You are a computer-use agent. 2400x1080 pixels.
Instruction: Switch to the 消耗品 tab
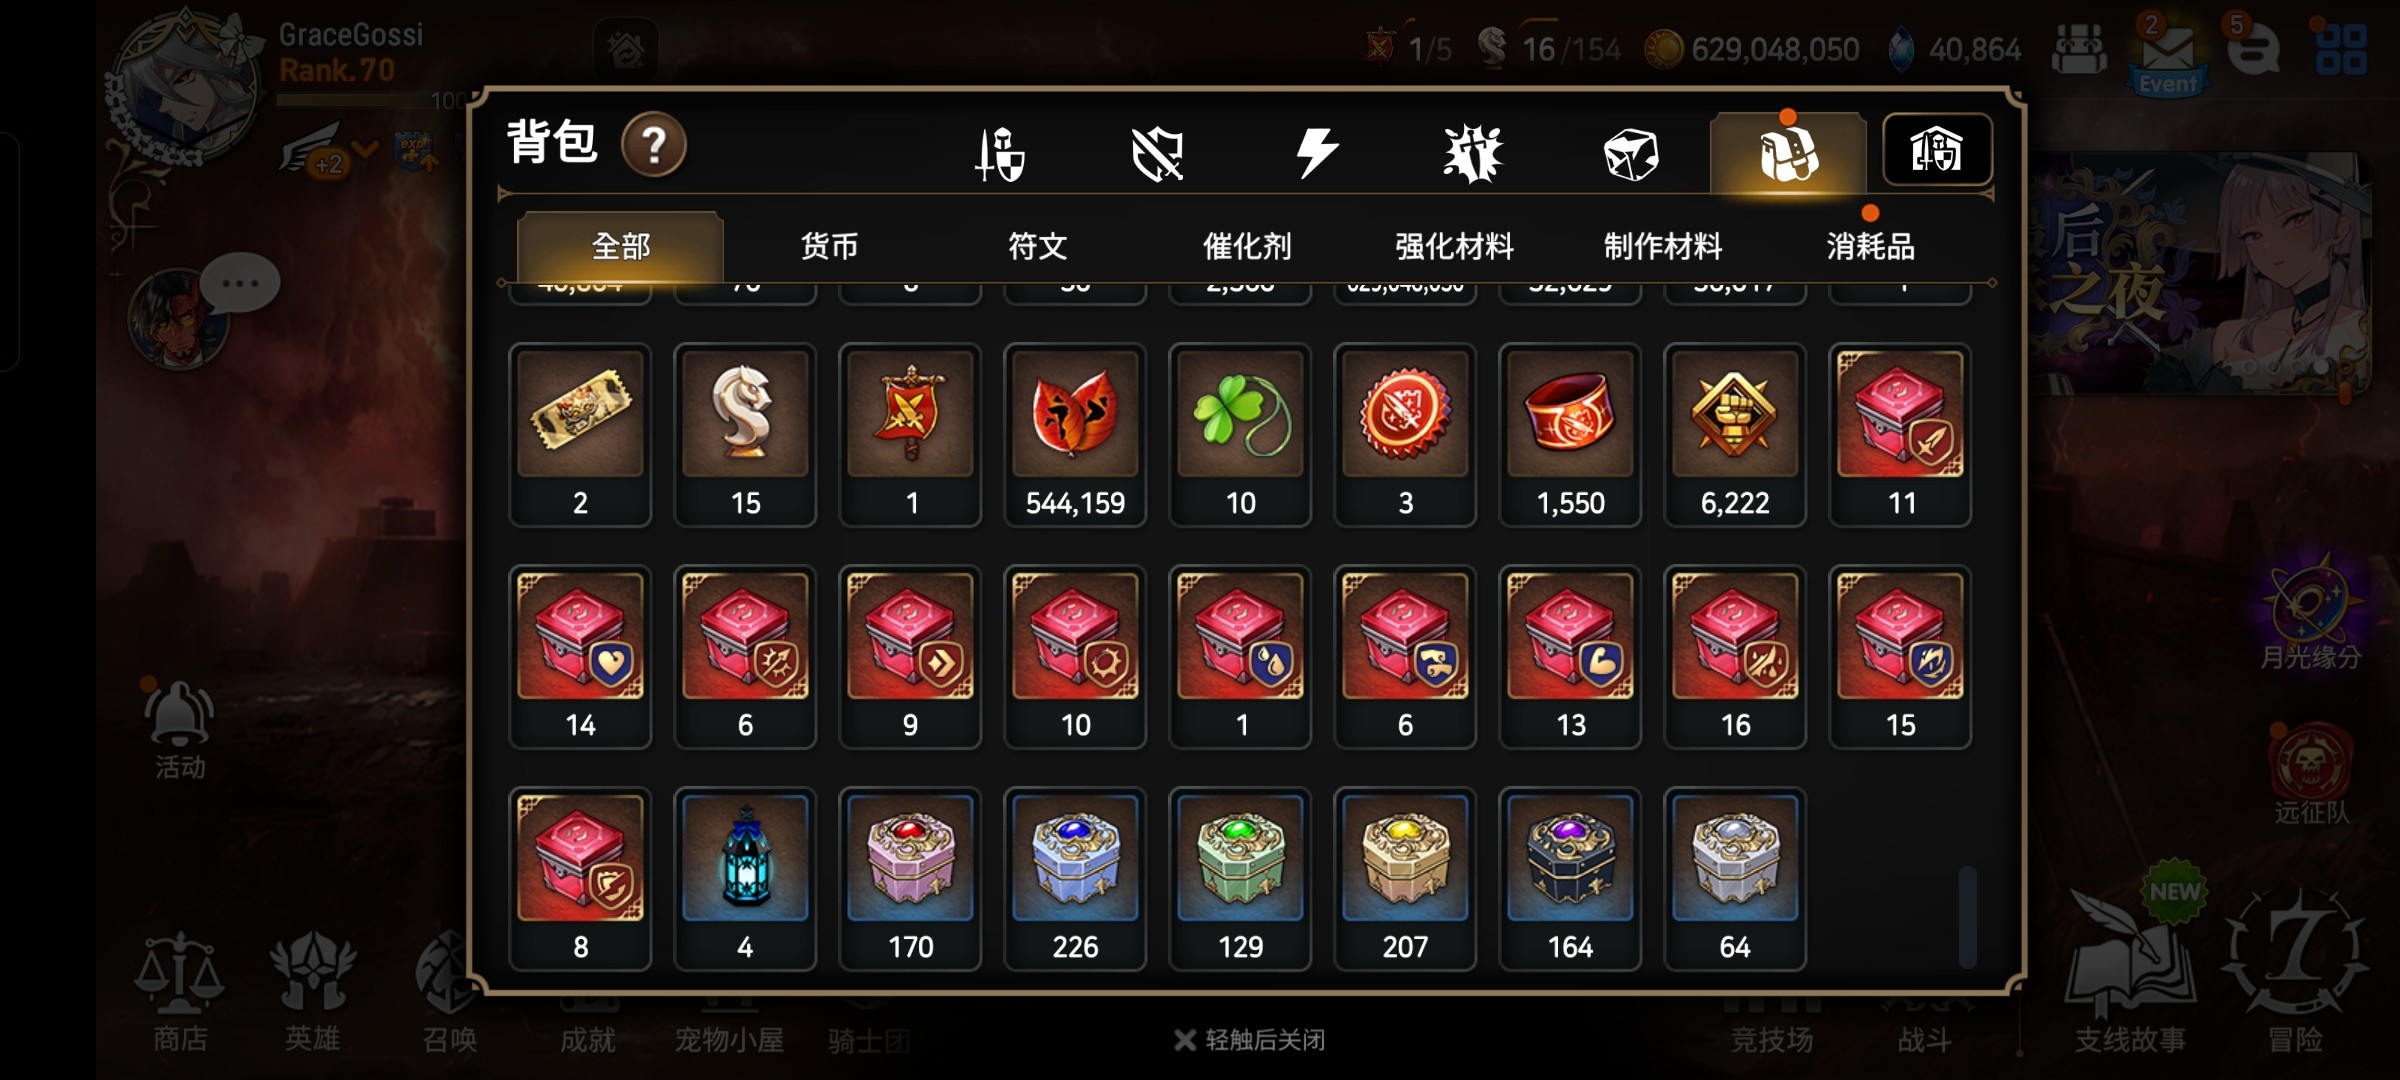pos(1870,246)
